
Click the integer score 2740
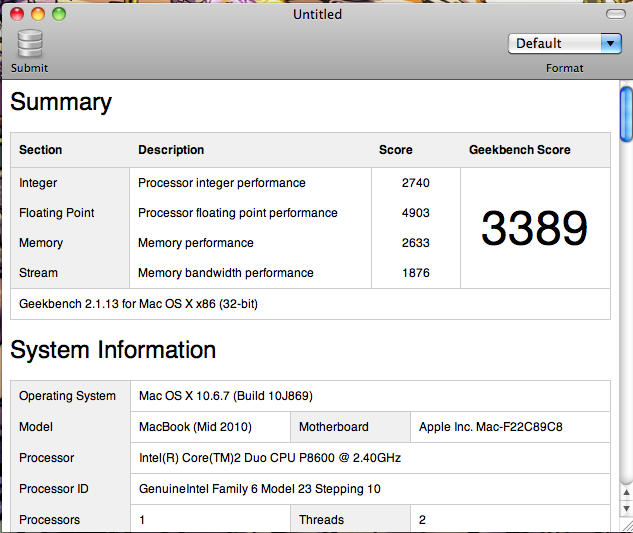point(415,183)
